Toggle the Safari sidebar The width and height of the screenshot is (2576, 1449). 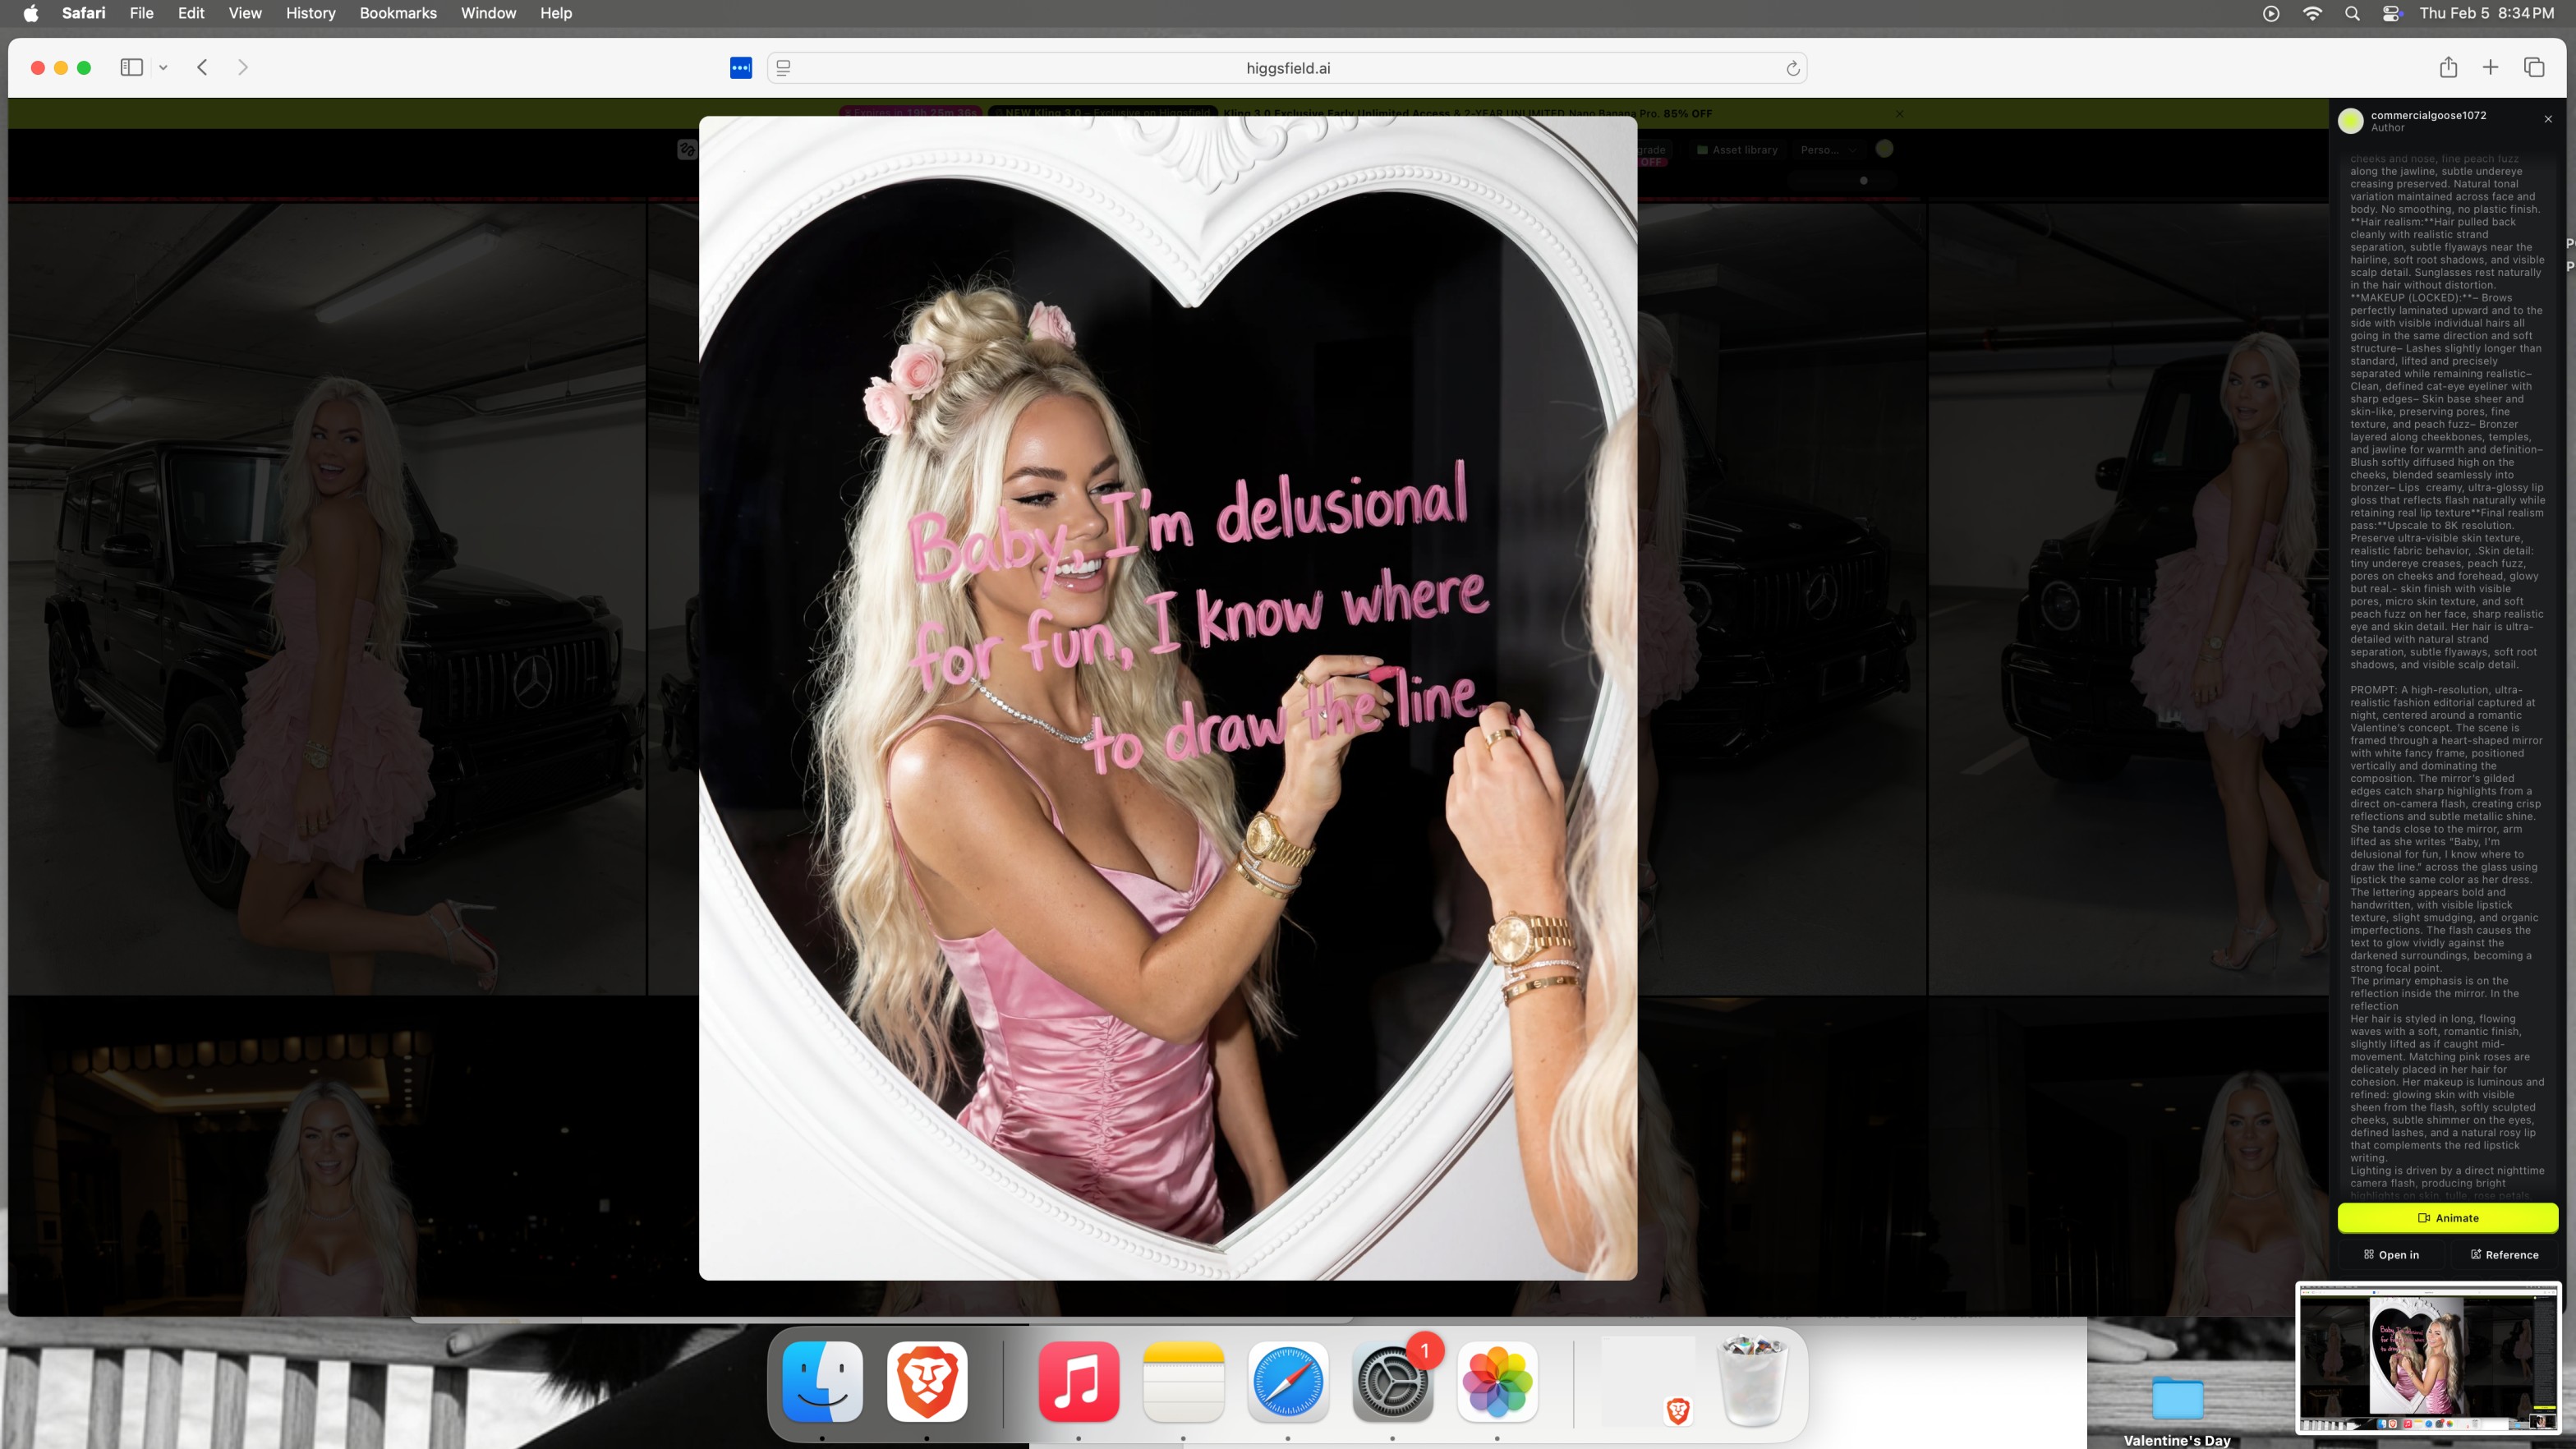pos(131,67)
